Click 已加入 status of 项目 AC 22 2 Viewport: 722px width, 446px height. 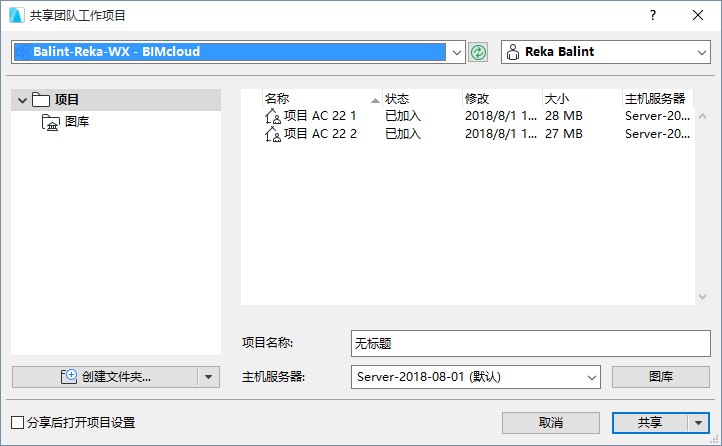click(403, 134)
